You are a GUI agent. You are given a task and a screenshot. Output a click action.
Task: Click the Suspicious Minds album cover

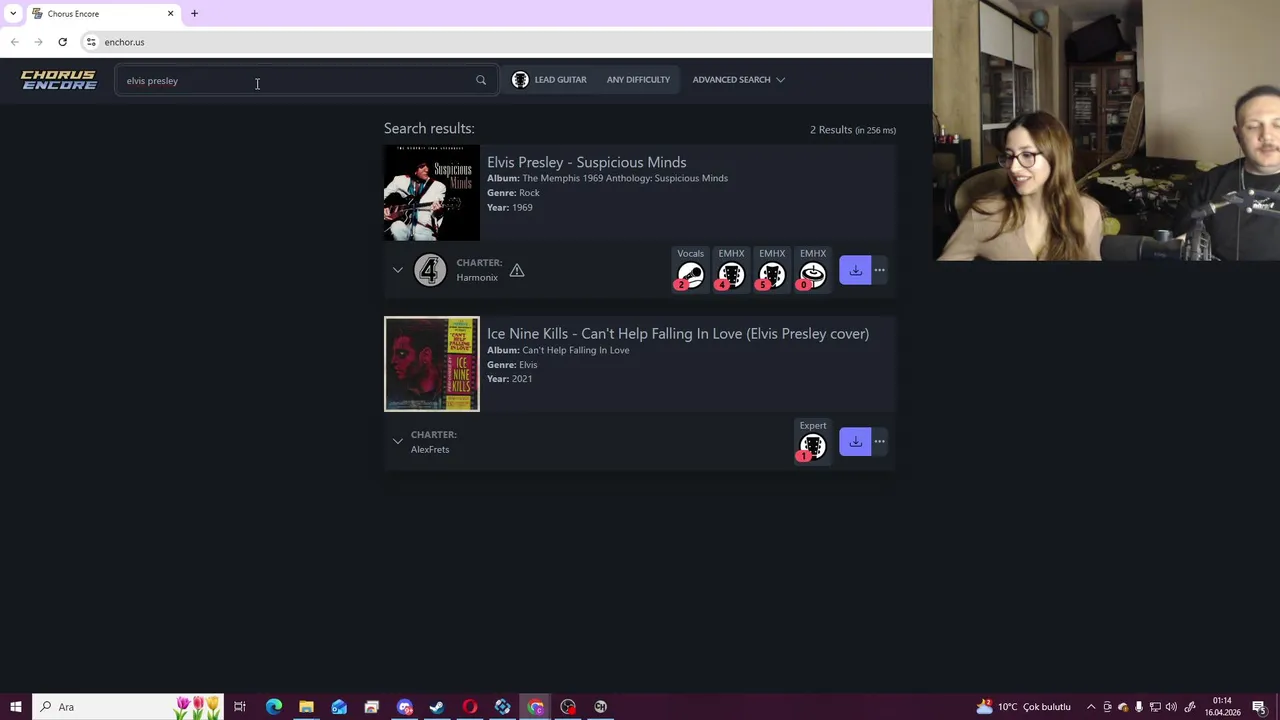pyautogui.click(x=432, y=193)
